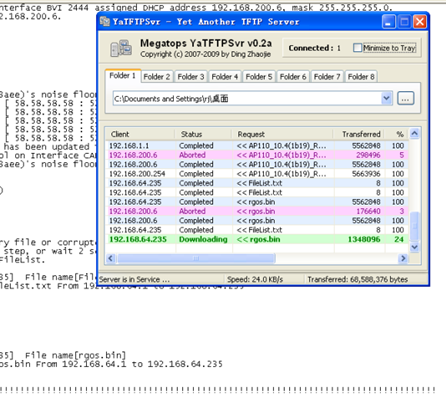Click the list scroll up arrow
The image size is (446, 395).
tap(414, 134)
